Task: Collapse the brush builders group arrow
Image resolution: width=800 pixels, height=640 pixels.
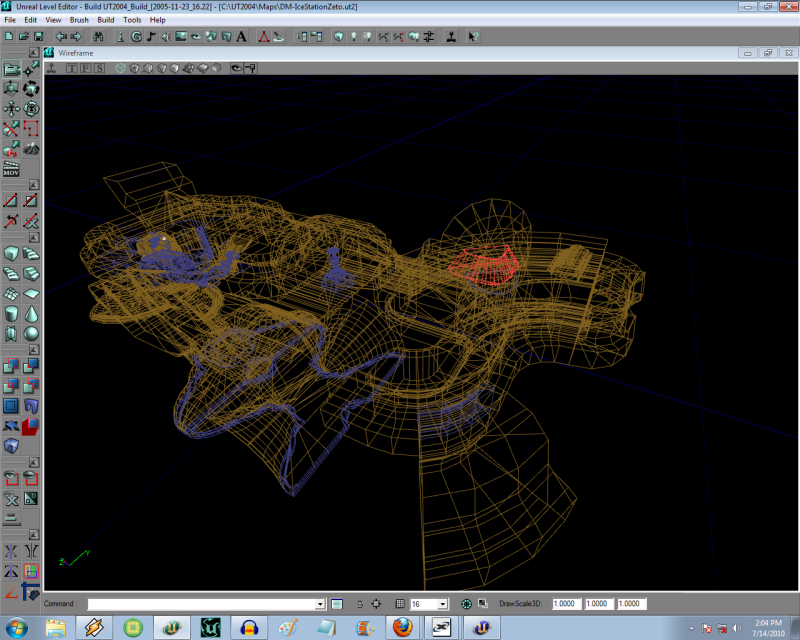Action: coord(34,237)
